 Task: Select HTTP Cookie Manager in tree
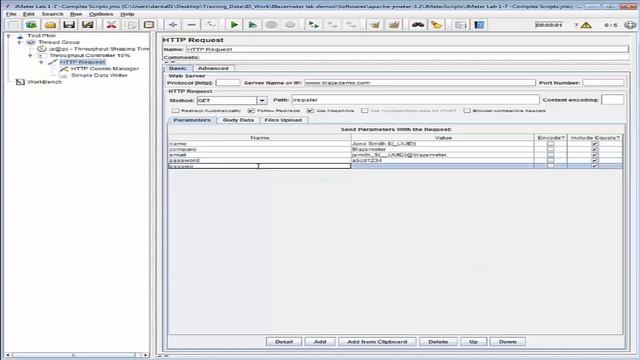point(105,69)
